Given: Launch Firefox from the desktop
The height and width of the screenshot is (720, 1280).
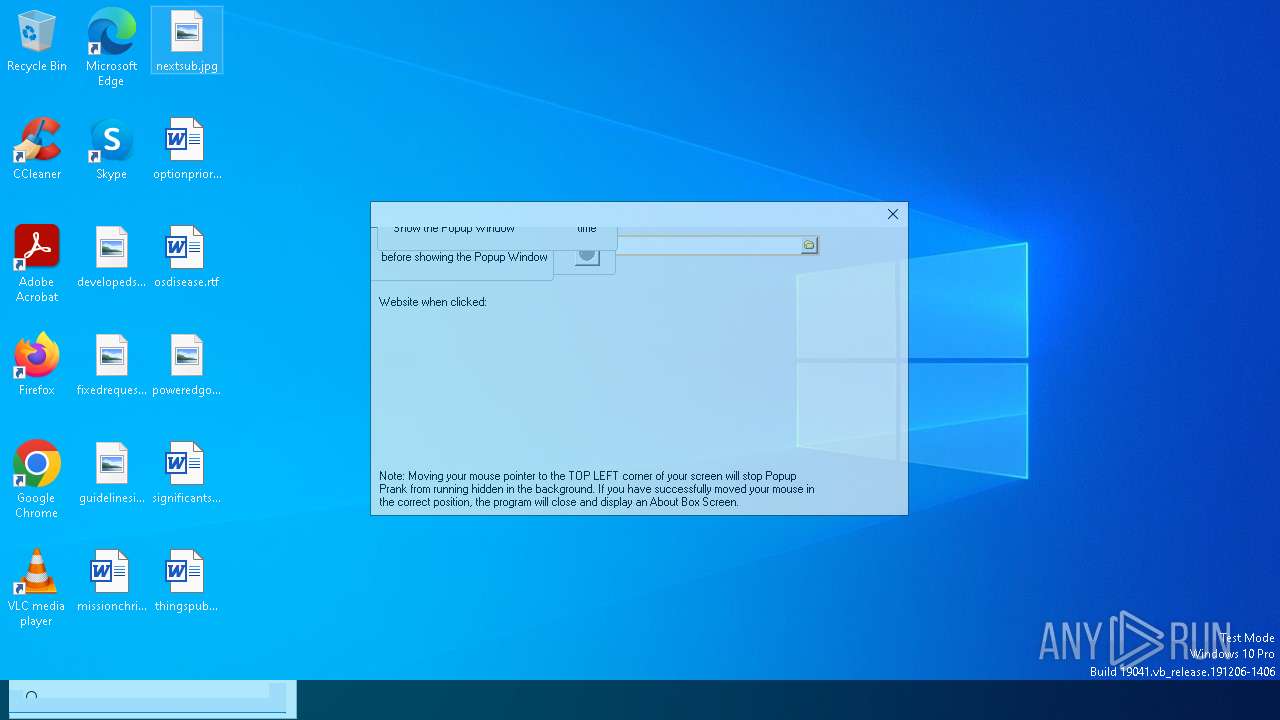Looking at the screenshot, I should pyautogui.click(x=37, y=365).
